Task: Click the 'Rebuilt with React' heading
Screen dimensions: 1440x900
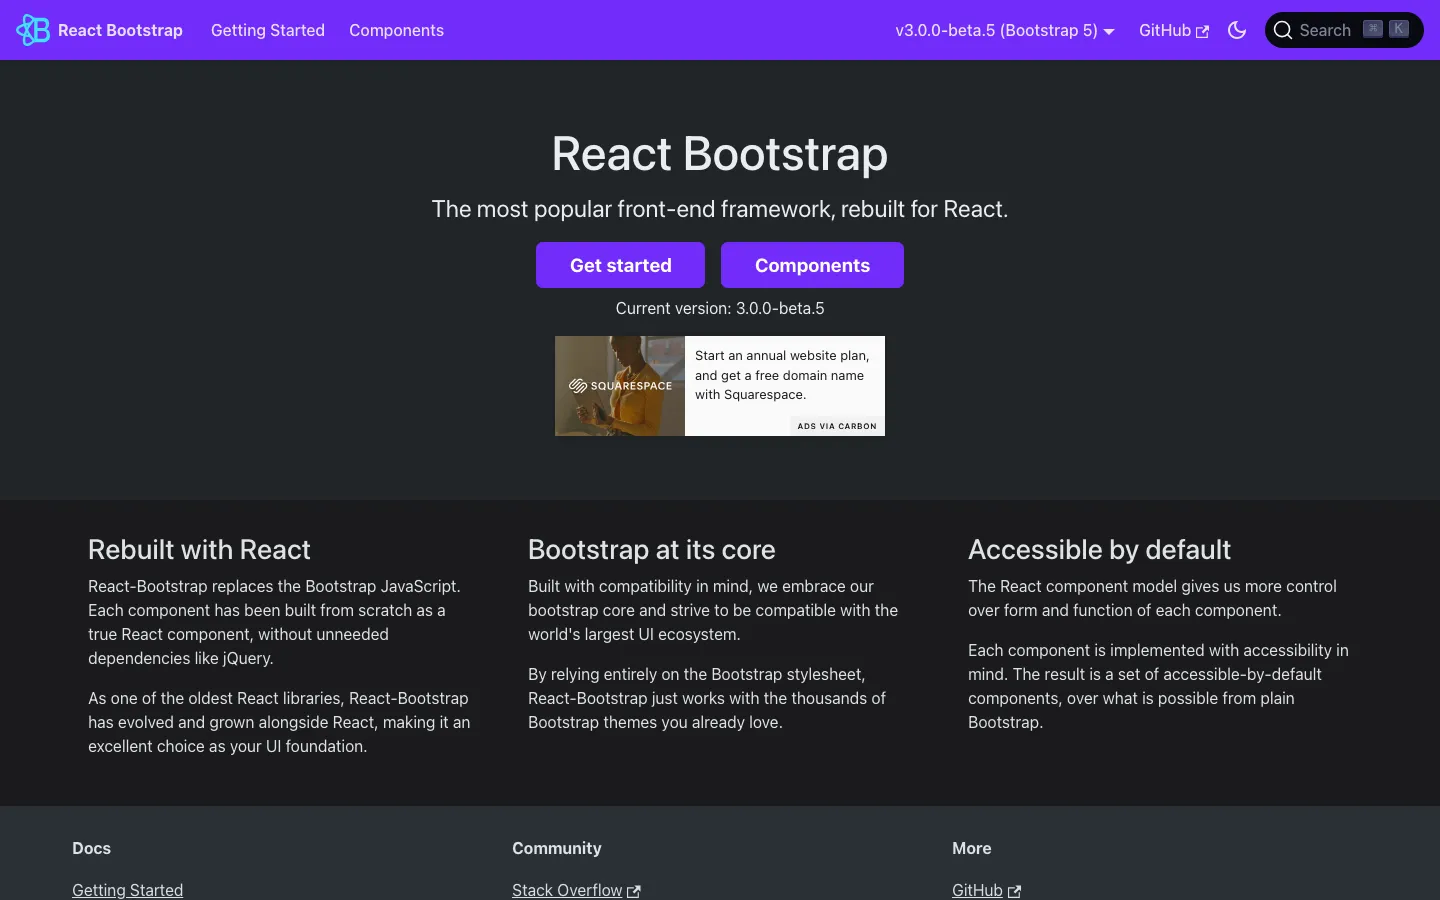Action: [x=199, y=549]
